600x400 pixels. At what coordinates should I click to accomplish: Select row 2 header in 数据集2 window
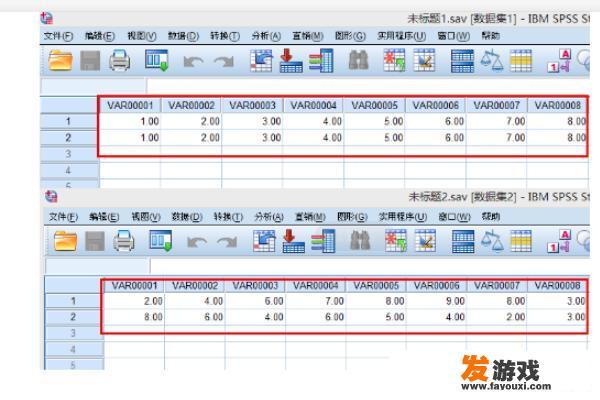click(73, 317)
